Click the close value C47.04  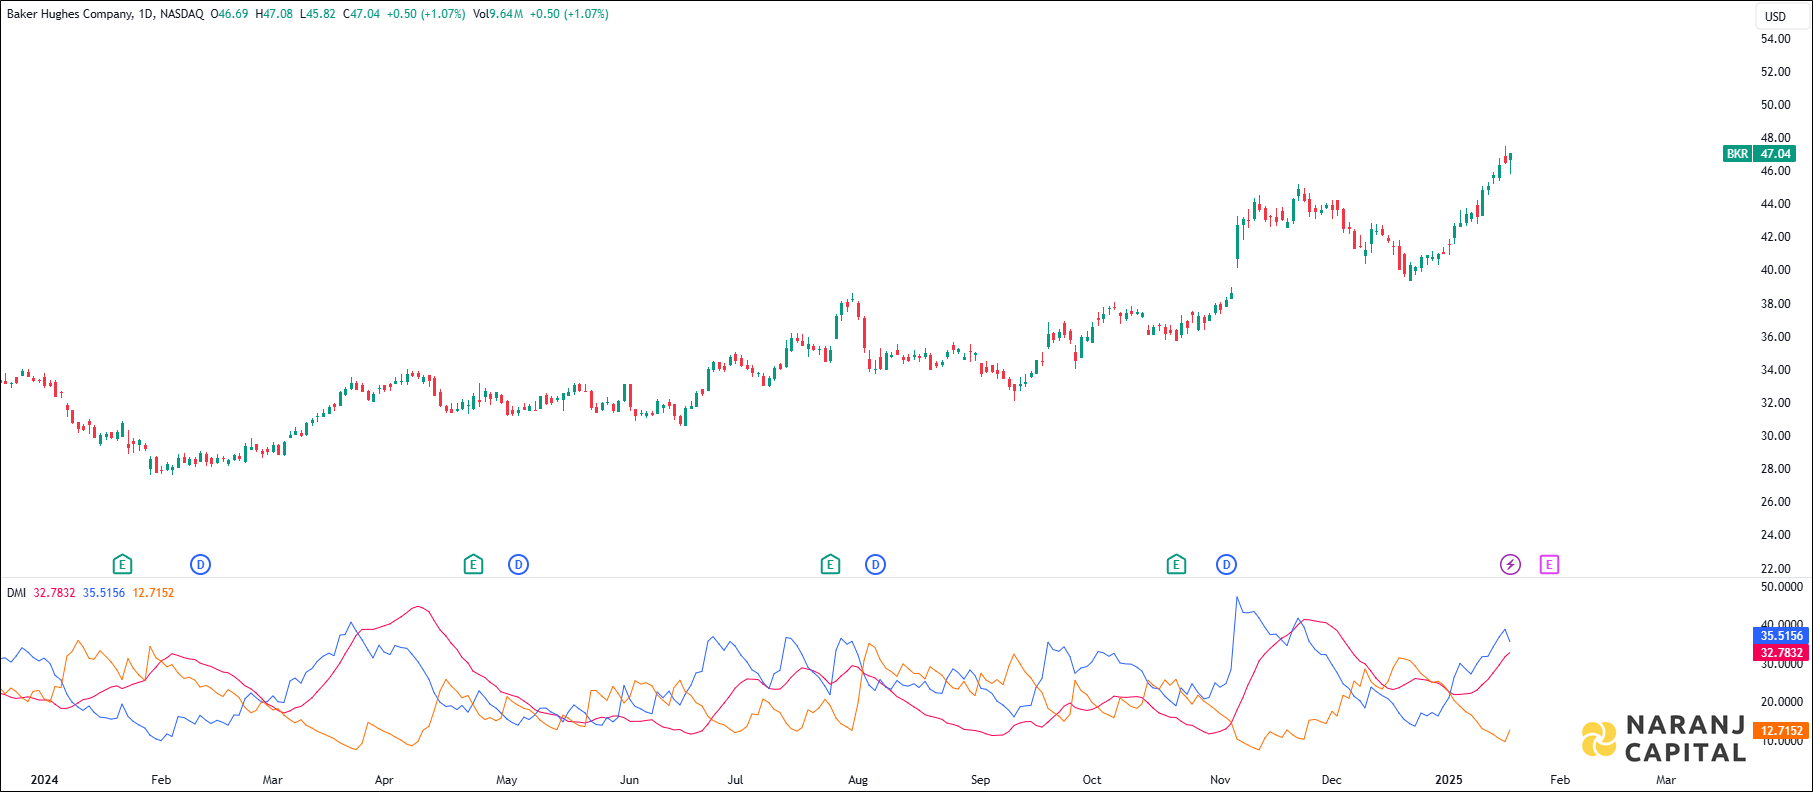[x=361, y=14]
